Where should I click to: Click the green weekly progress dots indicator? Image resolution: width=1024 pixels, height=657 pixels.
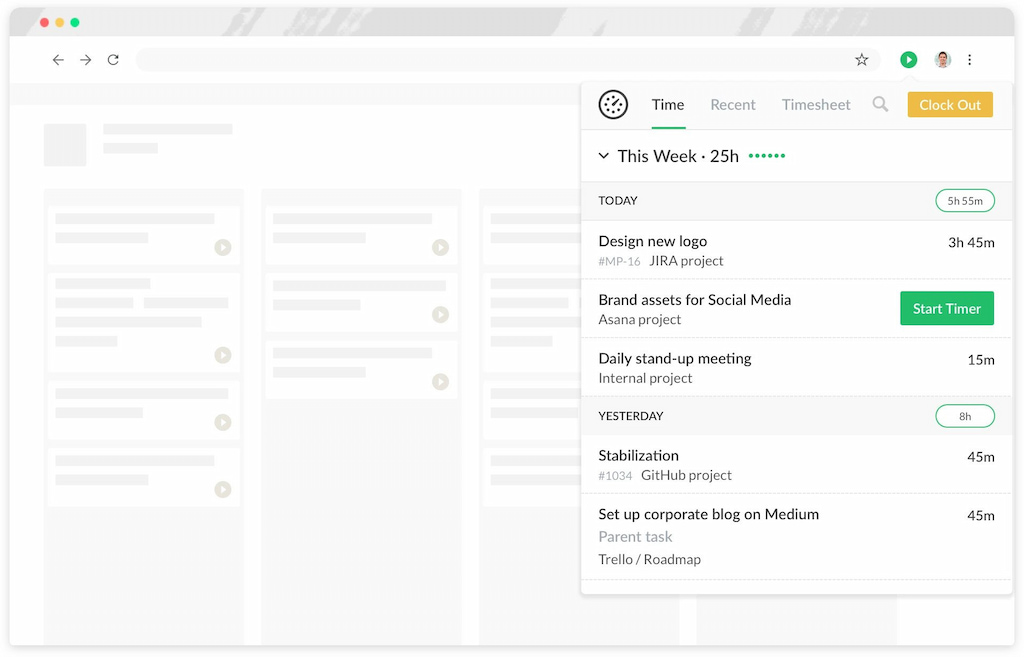(765, 156)
